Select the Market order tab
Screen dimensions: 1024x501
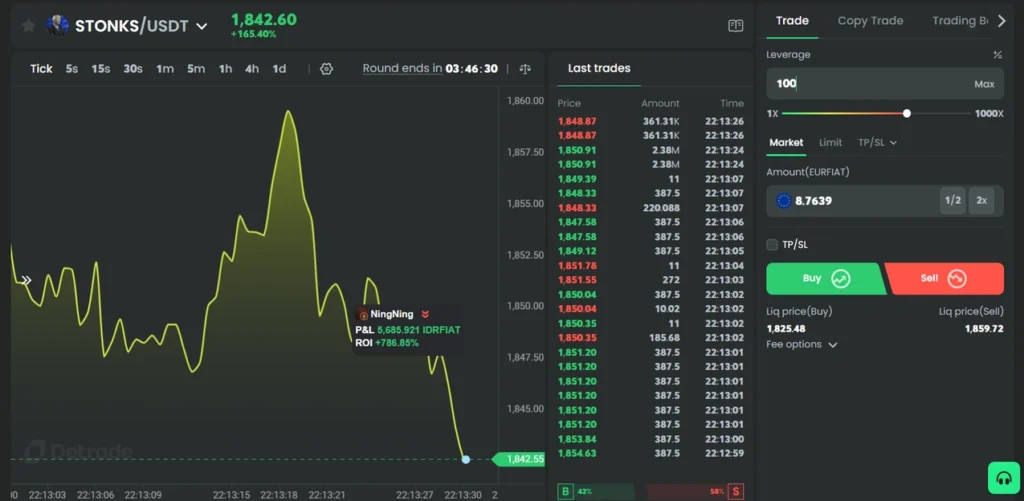point(786,142)
